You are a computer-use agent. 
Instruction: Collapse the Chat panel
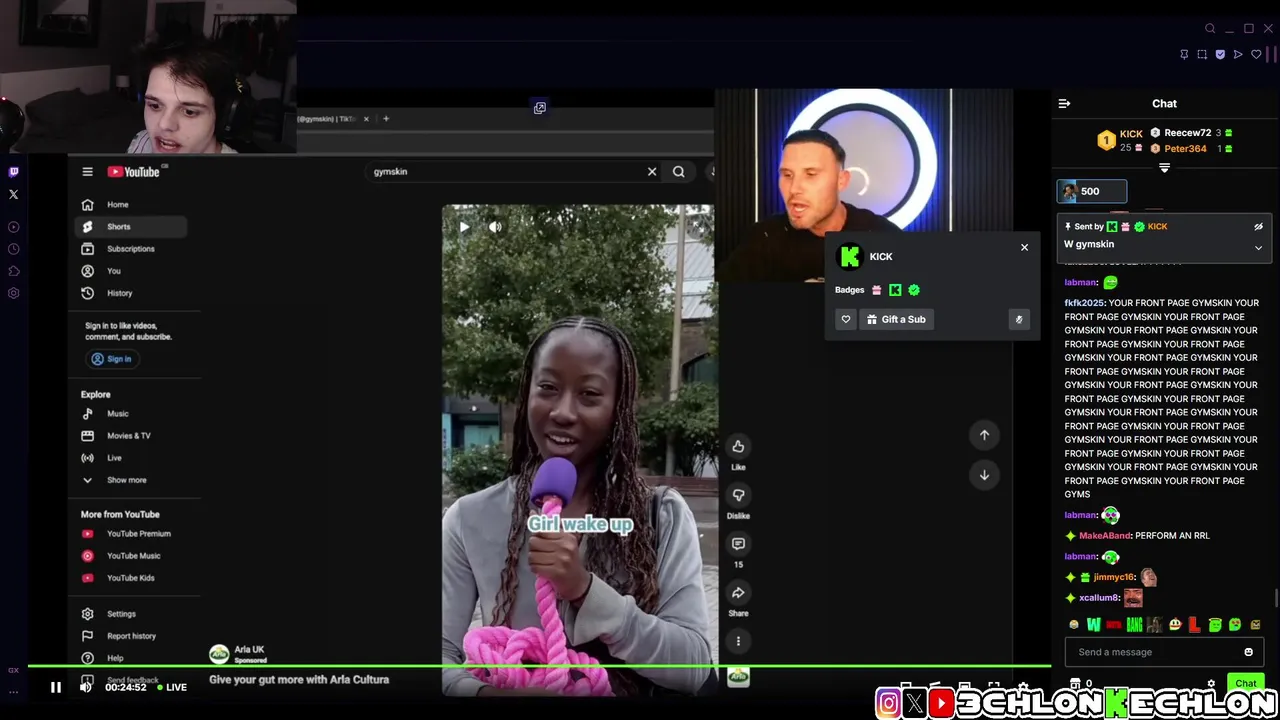click(x=1064, y=104)
